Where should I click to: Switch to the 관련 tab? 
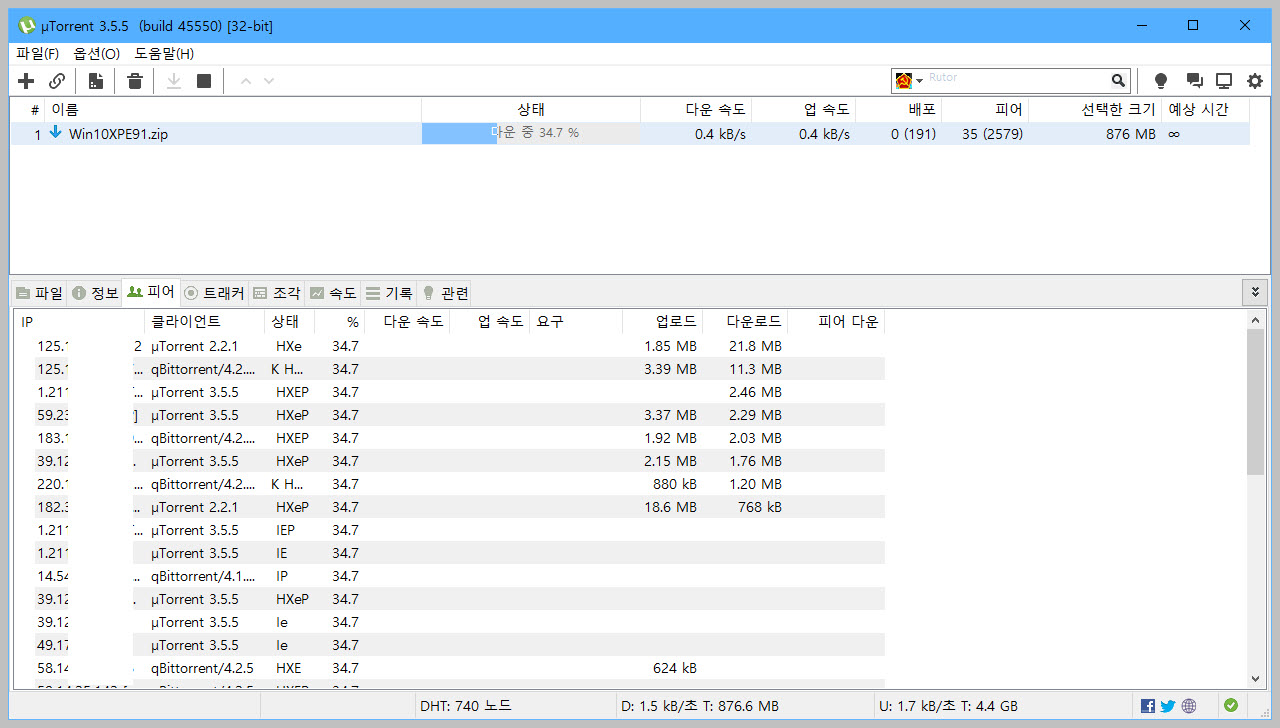pyautogui.click(x=445, y=293)
